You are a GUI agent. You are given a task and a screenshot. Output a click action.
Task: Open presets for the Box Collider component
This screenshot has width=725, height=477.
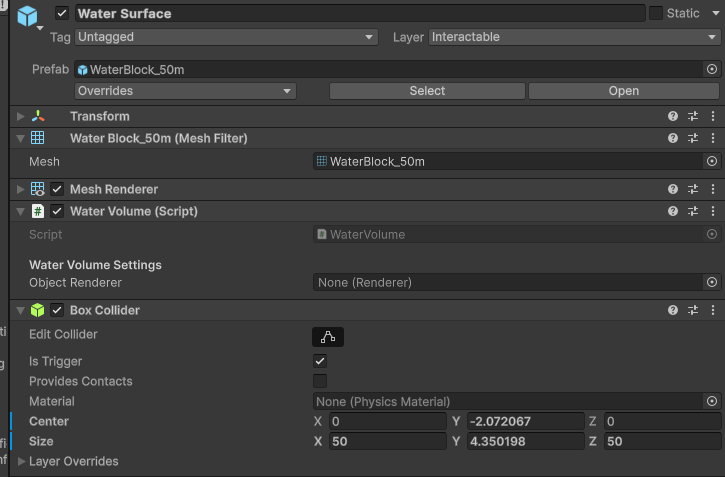[x=693, y=310]
